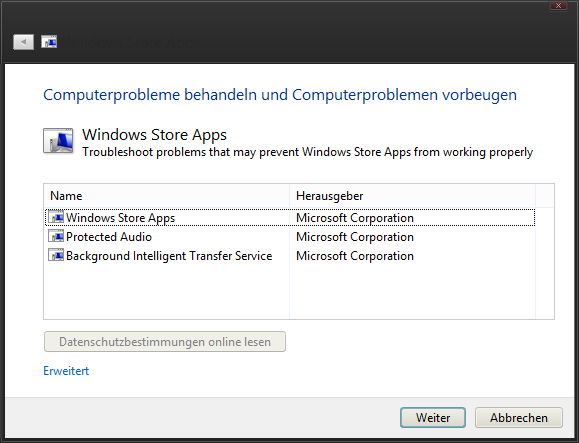
Task: Sort list by Name column header
Action: [x=167, y=196]
